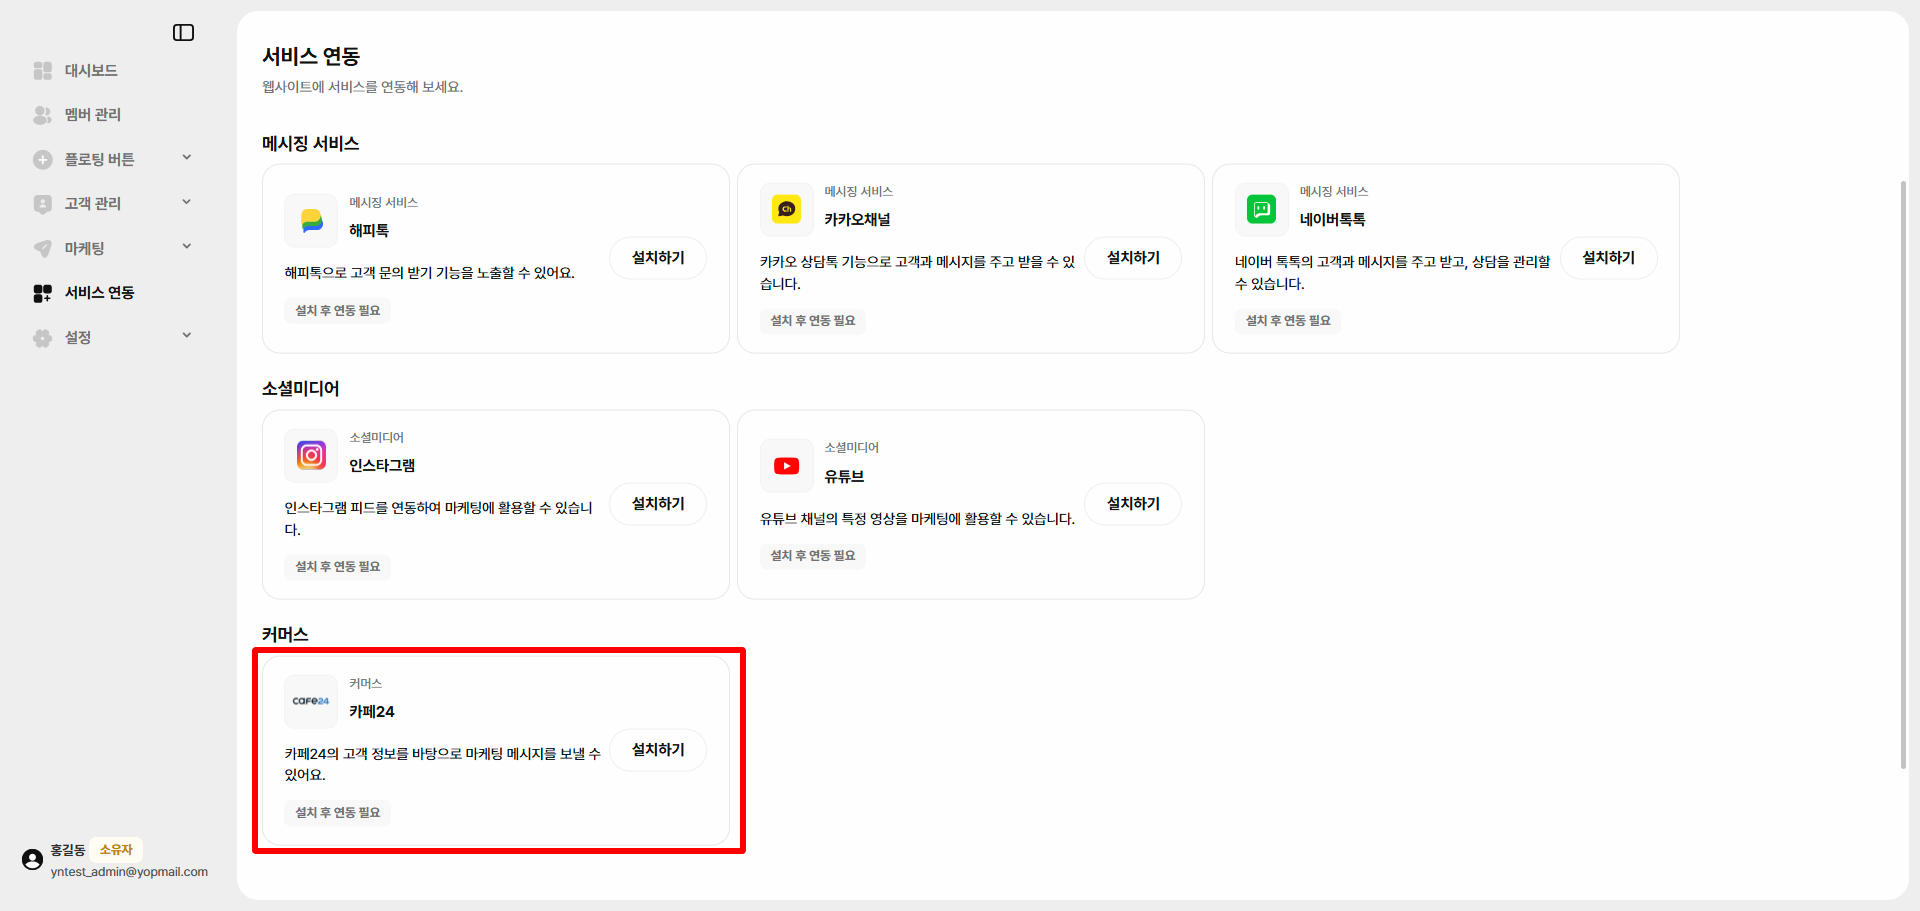Expand the 고객 관리 submenu chevron
This screenshot has height=911, width=1920.
coord(186,202)
